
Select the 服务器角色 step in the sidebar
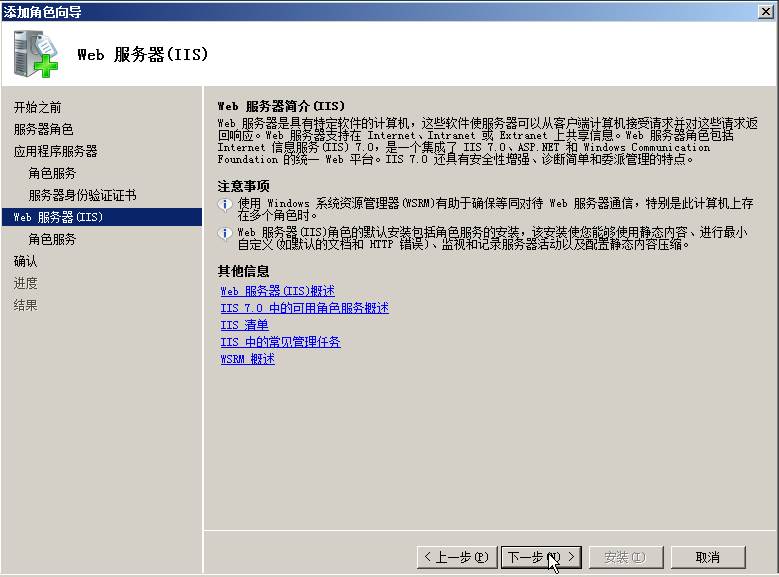point(43,129)
